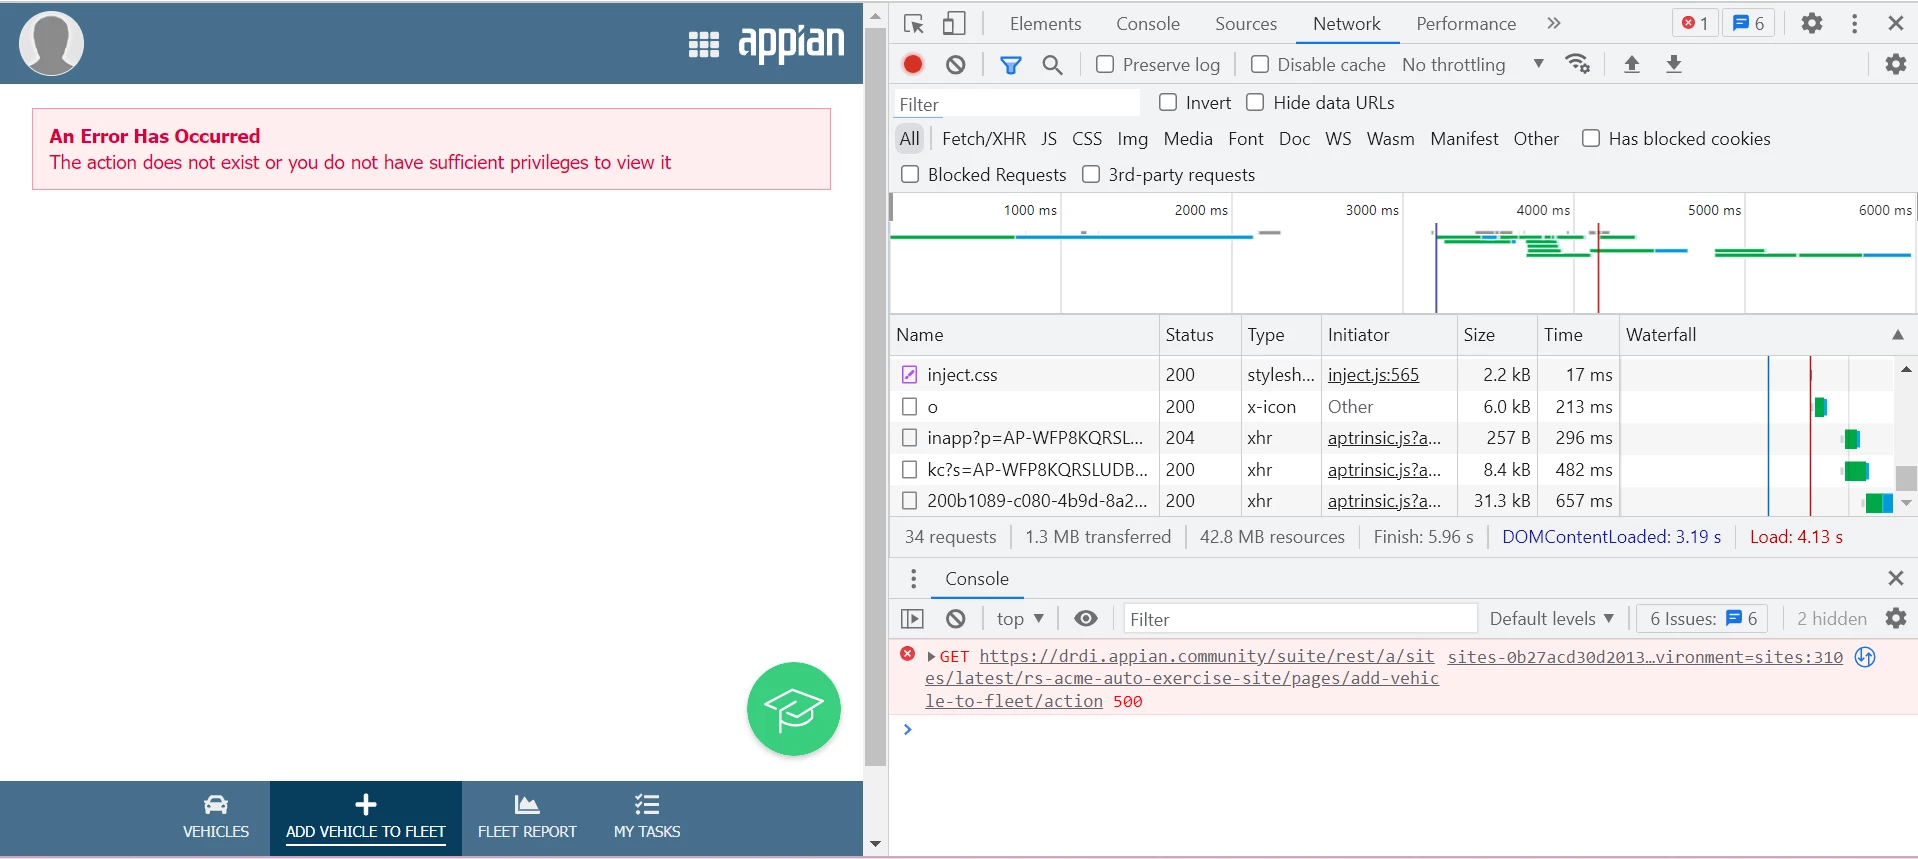The width and height of the screenshot is (1918, 859).
Task: Enable Disable cache checkbox
Action: 1260,64
